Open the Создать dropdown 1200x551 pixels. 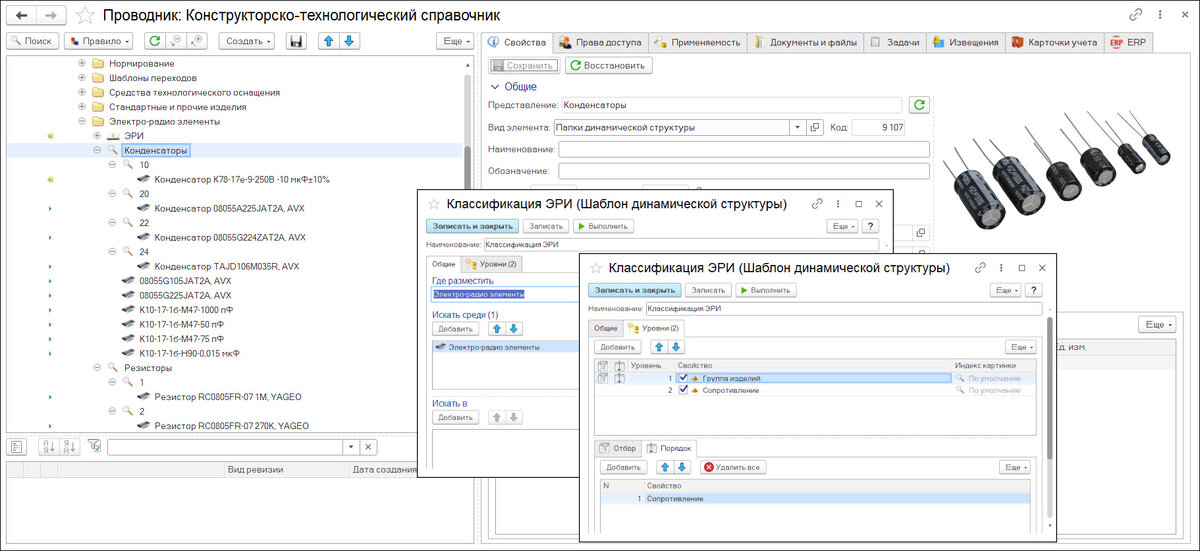click(x=246, y=41)
